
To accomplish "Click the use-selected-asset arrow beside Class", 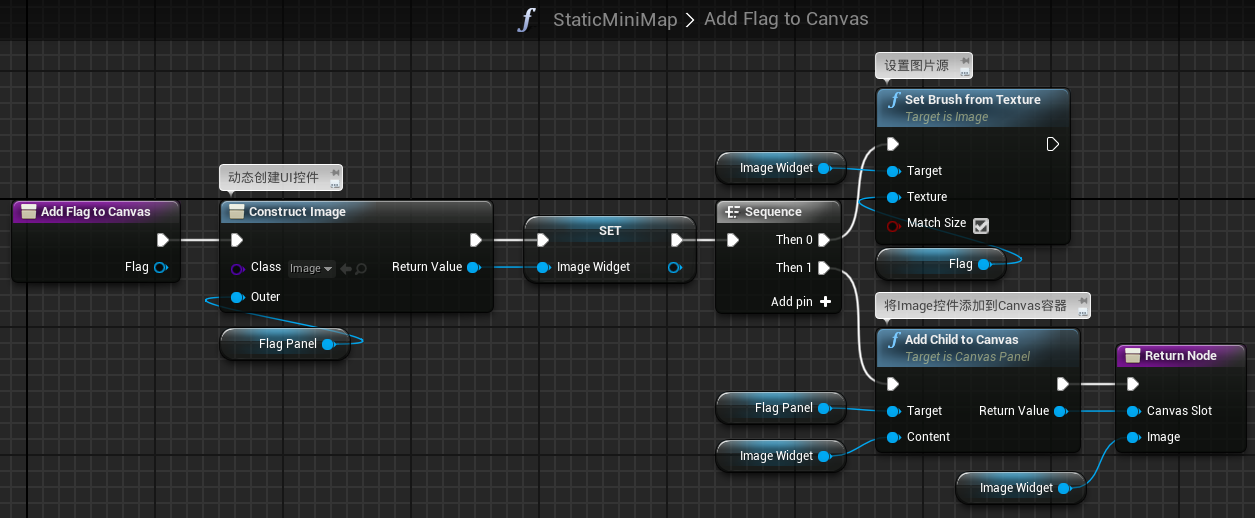I will click(x=345, y=268).
